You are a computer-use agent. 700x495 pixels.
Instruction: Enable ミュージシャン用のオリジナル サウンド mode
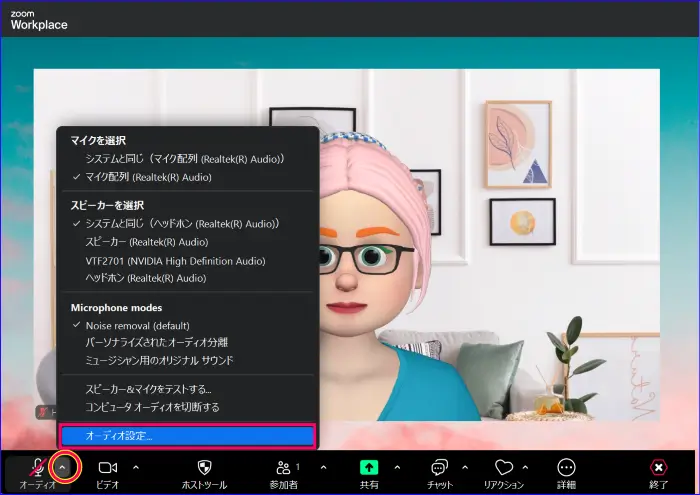pos(159,360)
